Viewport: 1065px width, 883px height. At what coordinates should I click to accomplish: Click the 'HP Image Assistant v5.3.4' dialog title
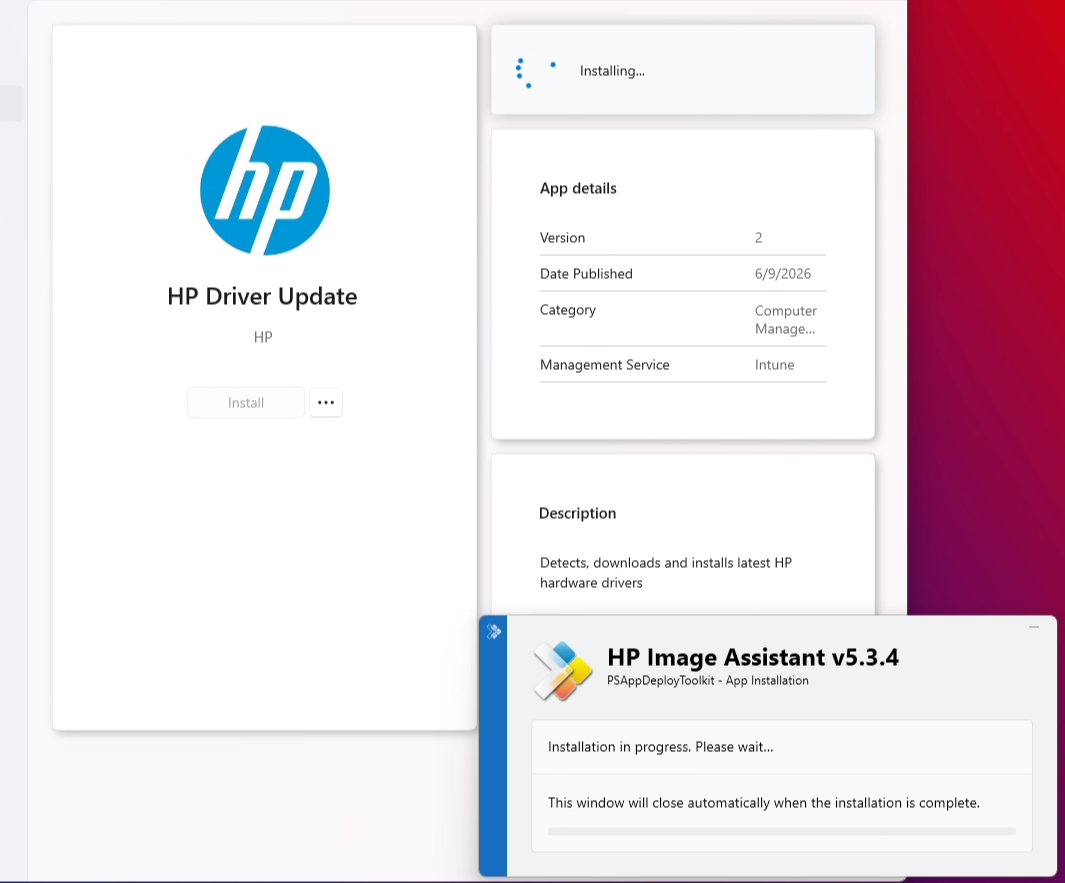point(753,657)
